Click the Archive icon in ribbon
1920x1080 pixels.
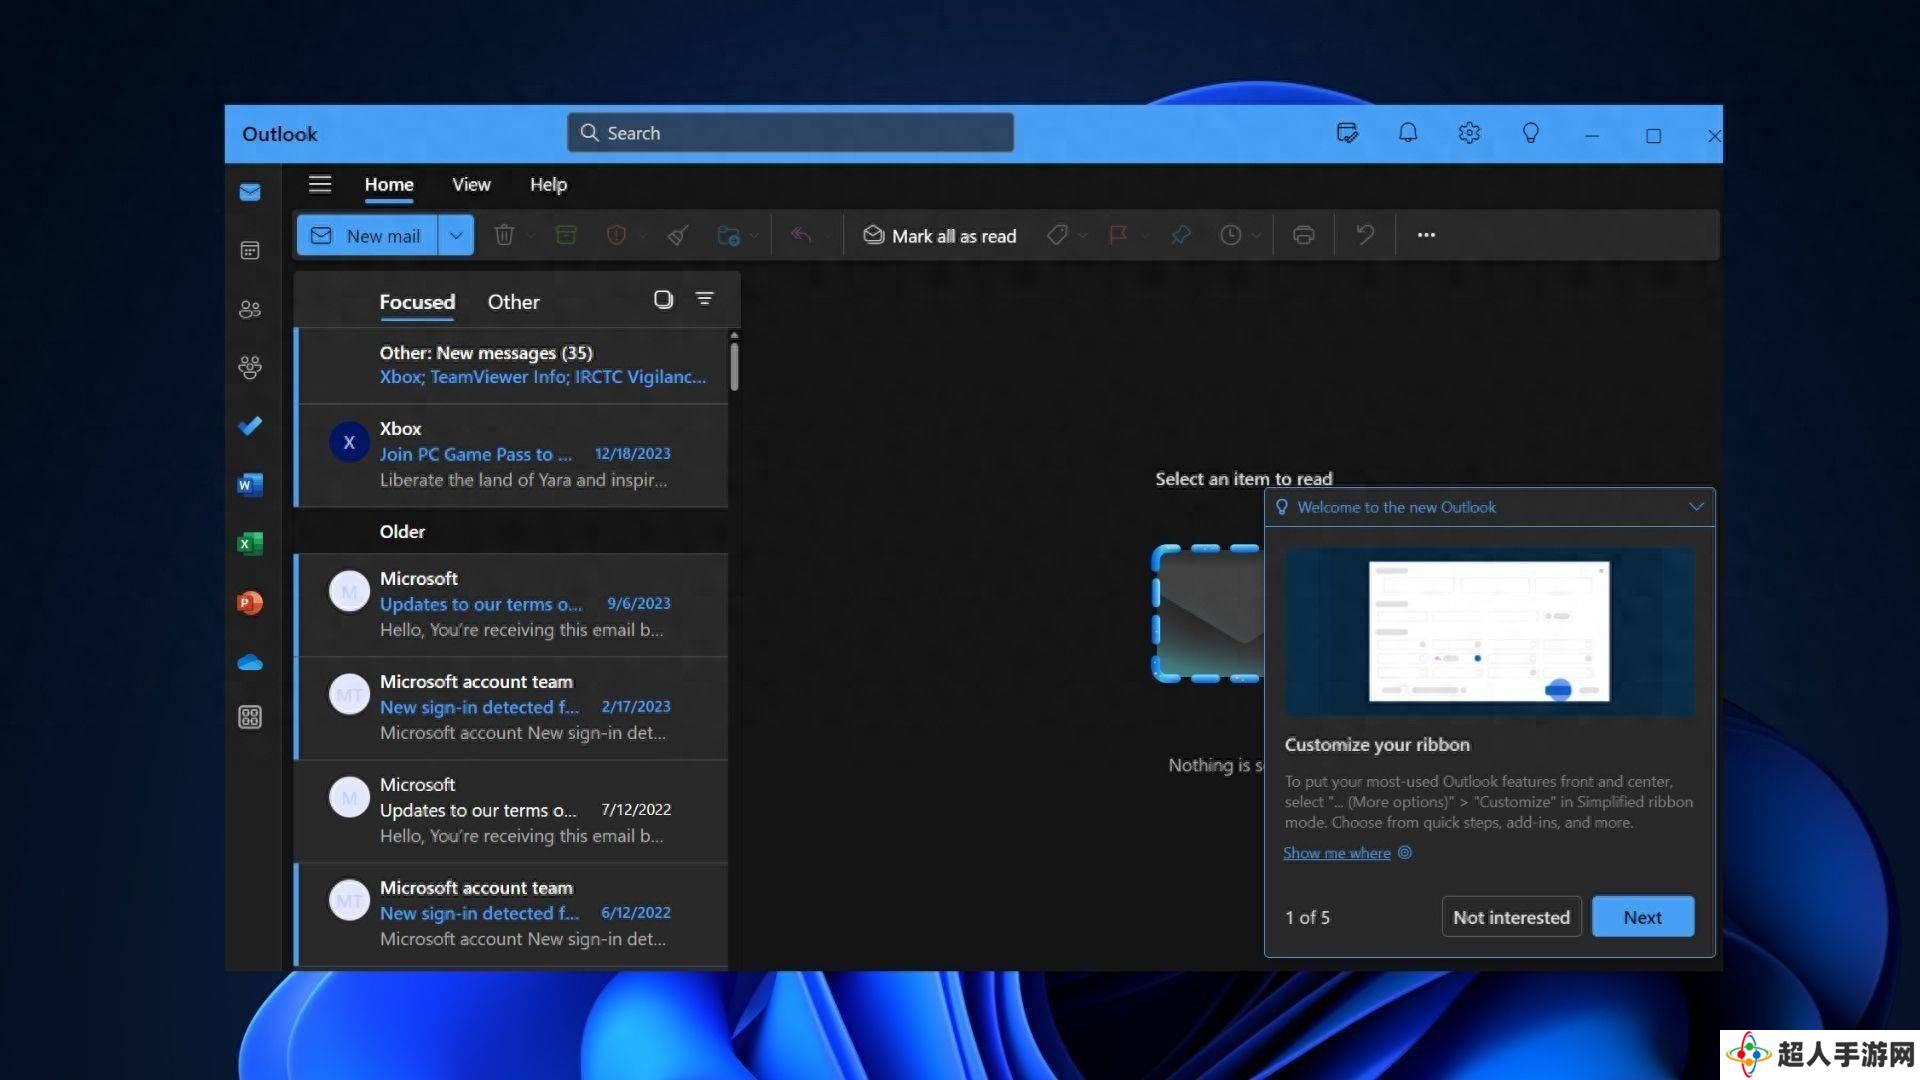[x=566, y=235]
